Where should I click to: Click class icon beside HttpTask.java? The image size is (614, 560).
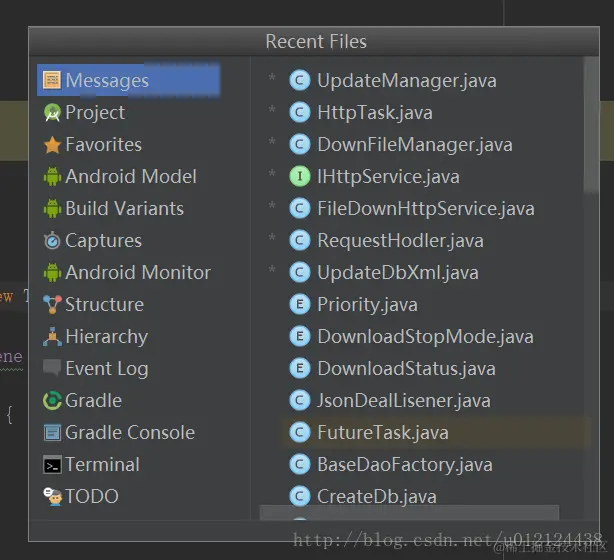point(300,113)
